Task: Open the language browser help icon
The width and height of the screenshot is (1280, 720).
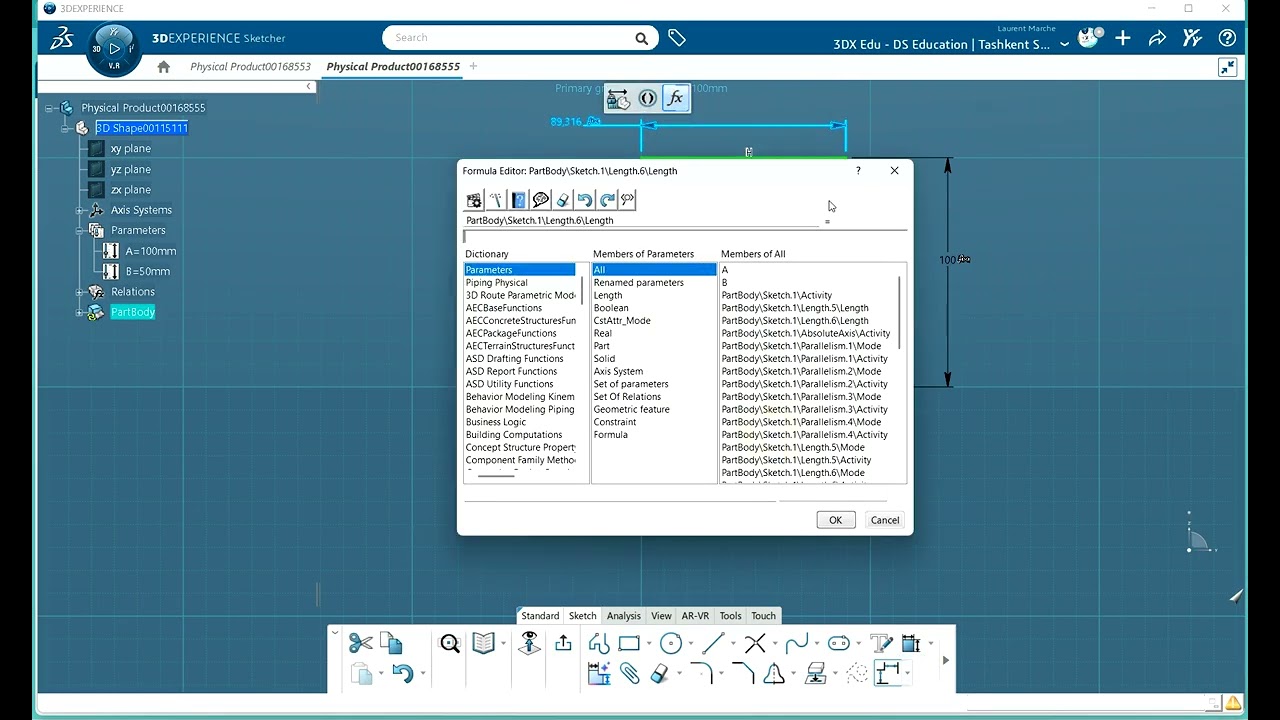Action: click(518, 200)
